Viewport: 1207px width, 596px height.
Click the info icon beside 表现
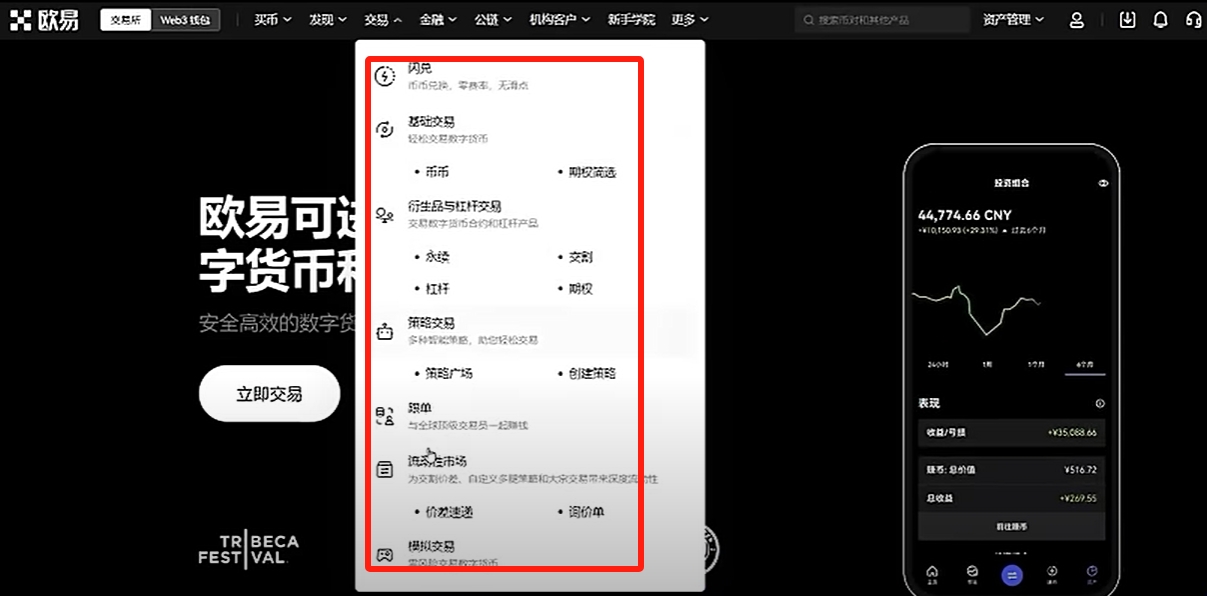coord(1100,403)
